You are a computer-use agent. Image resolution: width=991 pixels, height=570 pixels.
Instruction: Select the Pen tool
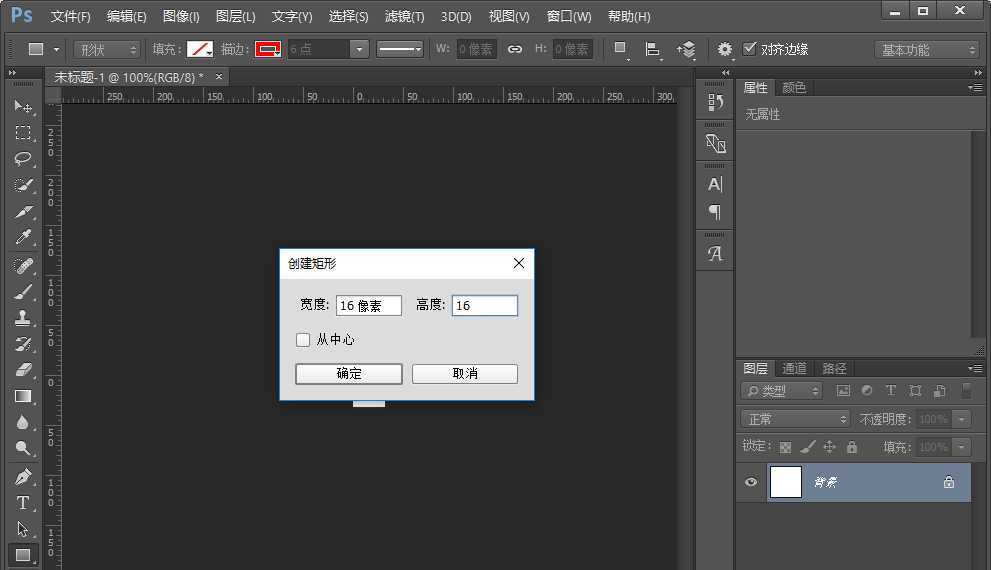click(x=23, y=476)
